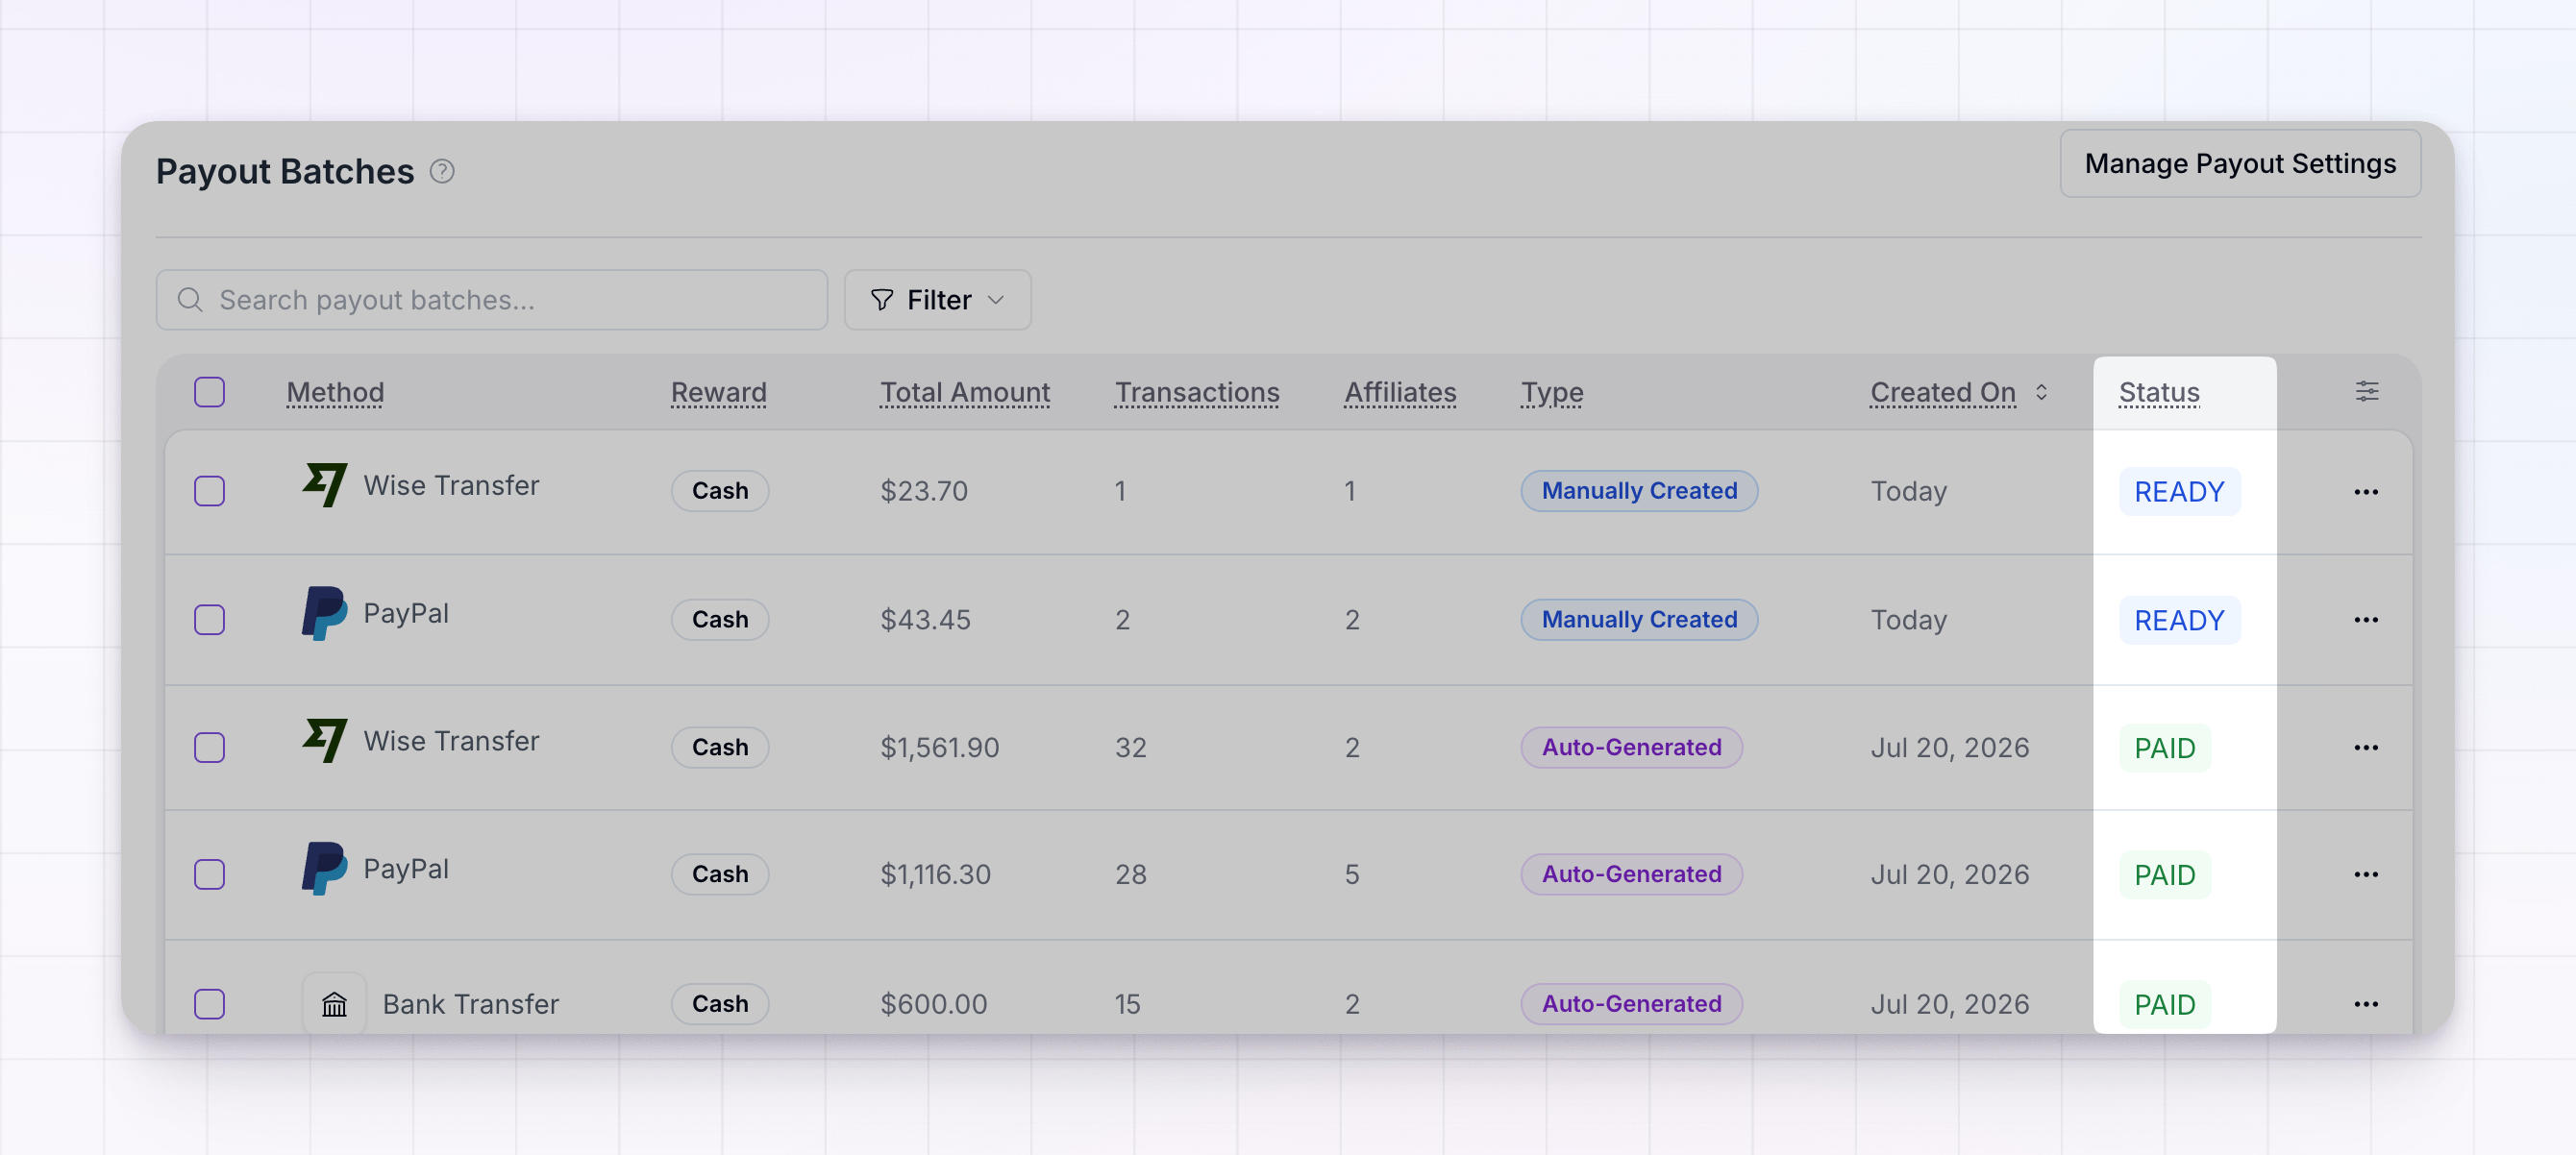Select the checkbox for the $1,561.90 Wise Transfer
The width and height of the screenshot is (2576, 1155).
(209, 747)
